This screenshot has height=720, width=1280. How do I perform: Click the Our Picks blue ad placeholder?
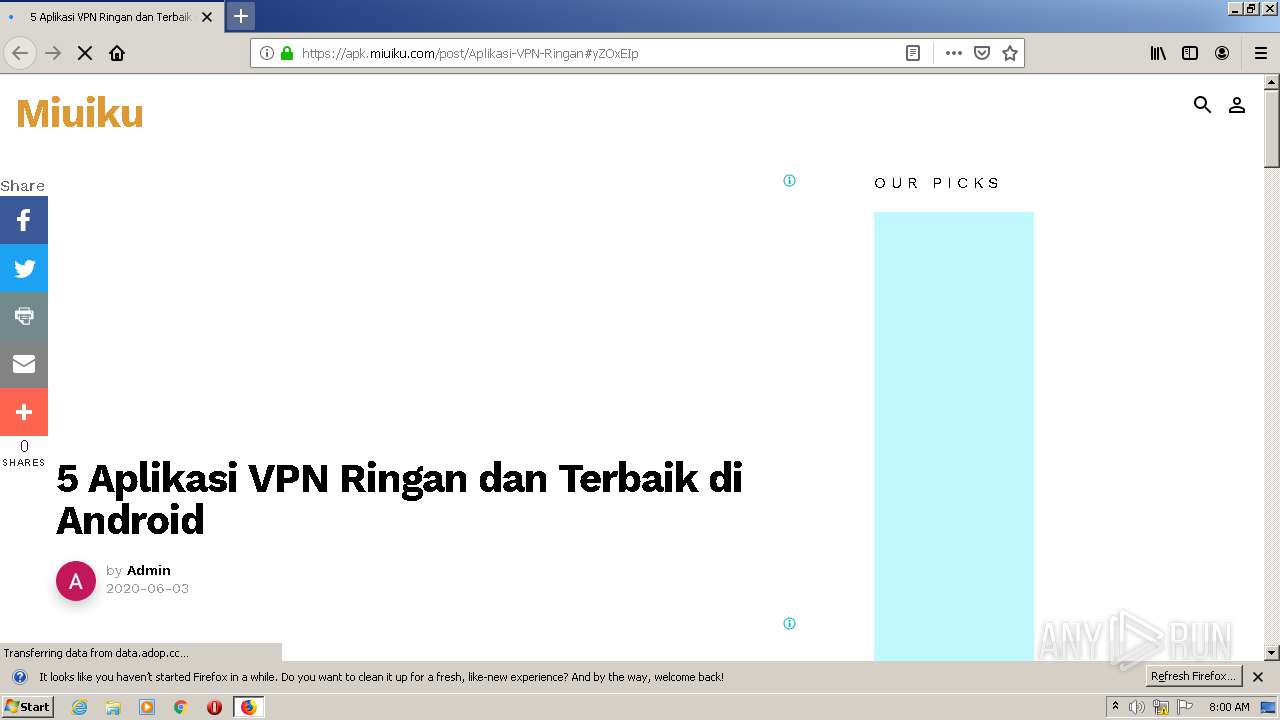[954, 436]
